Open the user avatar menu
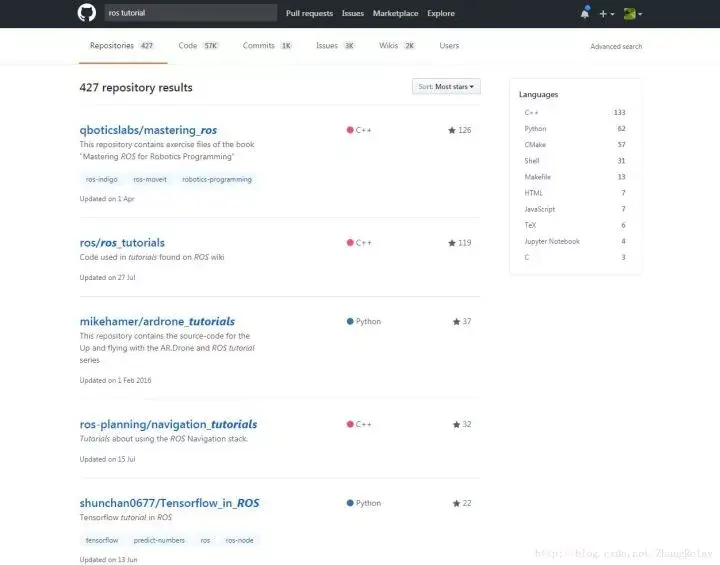 coord(631,14)
